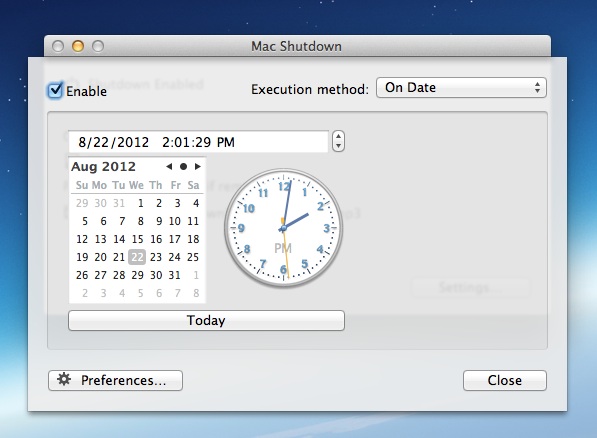The height and width of the screenshot is (438, 597).
Task: Select August 1 in the calendar
Action: [140, 203]
